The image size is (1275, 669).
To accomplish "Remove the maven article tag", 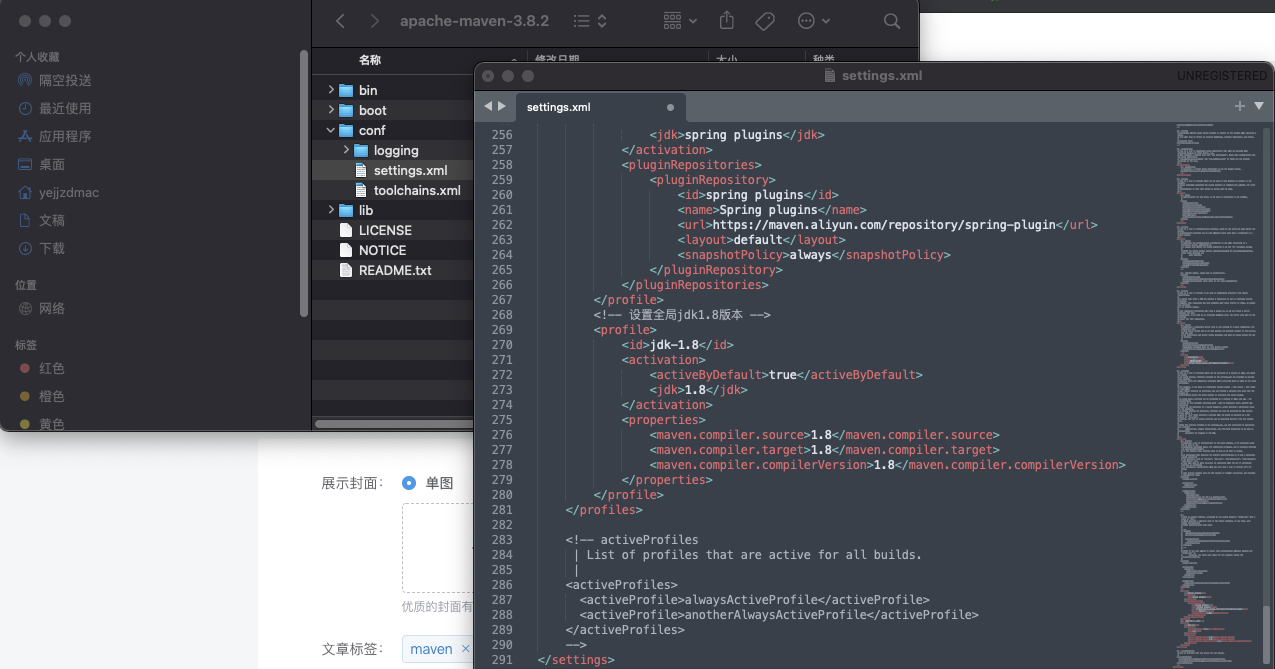I will point(465,649).
